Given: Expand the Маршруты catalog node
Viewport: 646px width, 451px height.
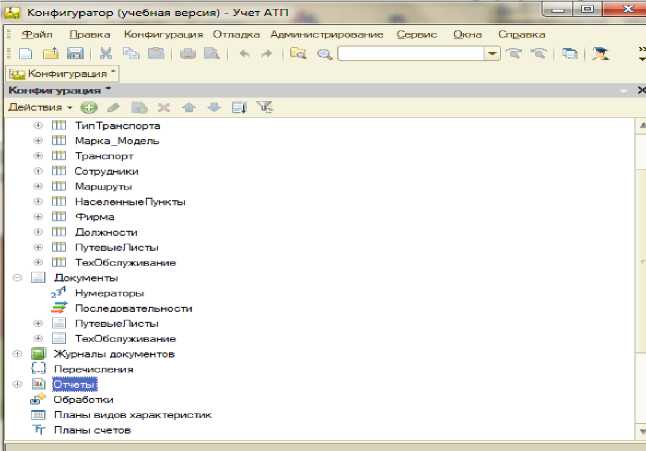Looking at the screenshot, I should click(38, 186).
